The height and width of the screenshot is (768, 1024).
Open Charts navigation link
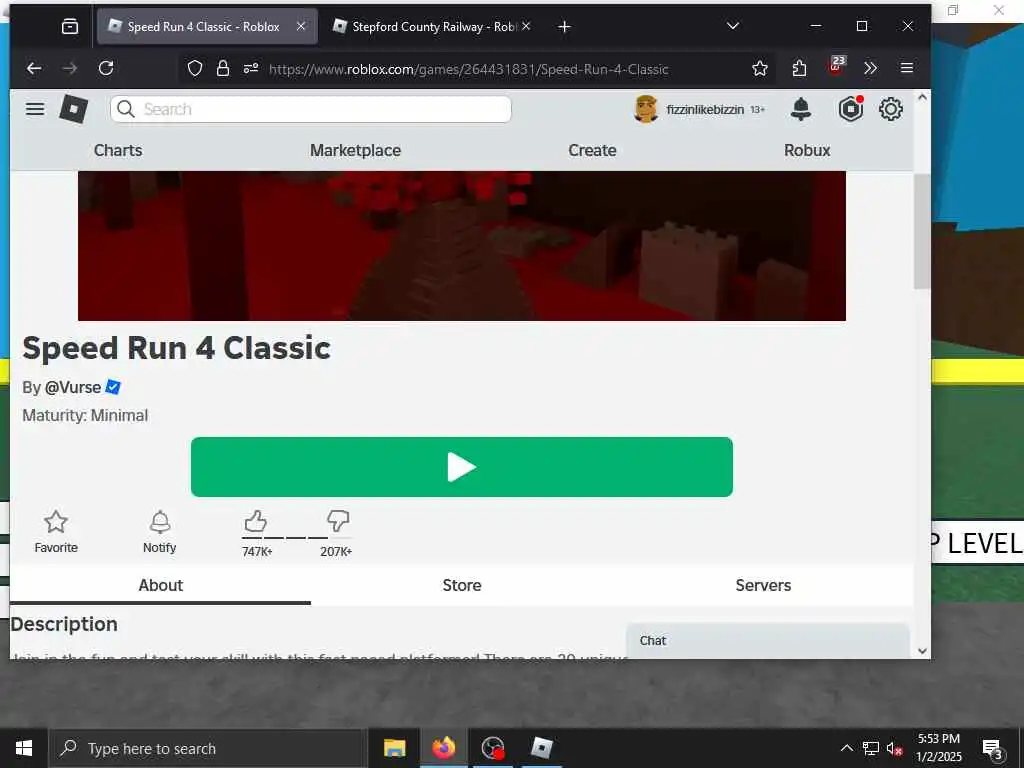coord(118,150)
